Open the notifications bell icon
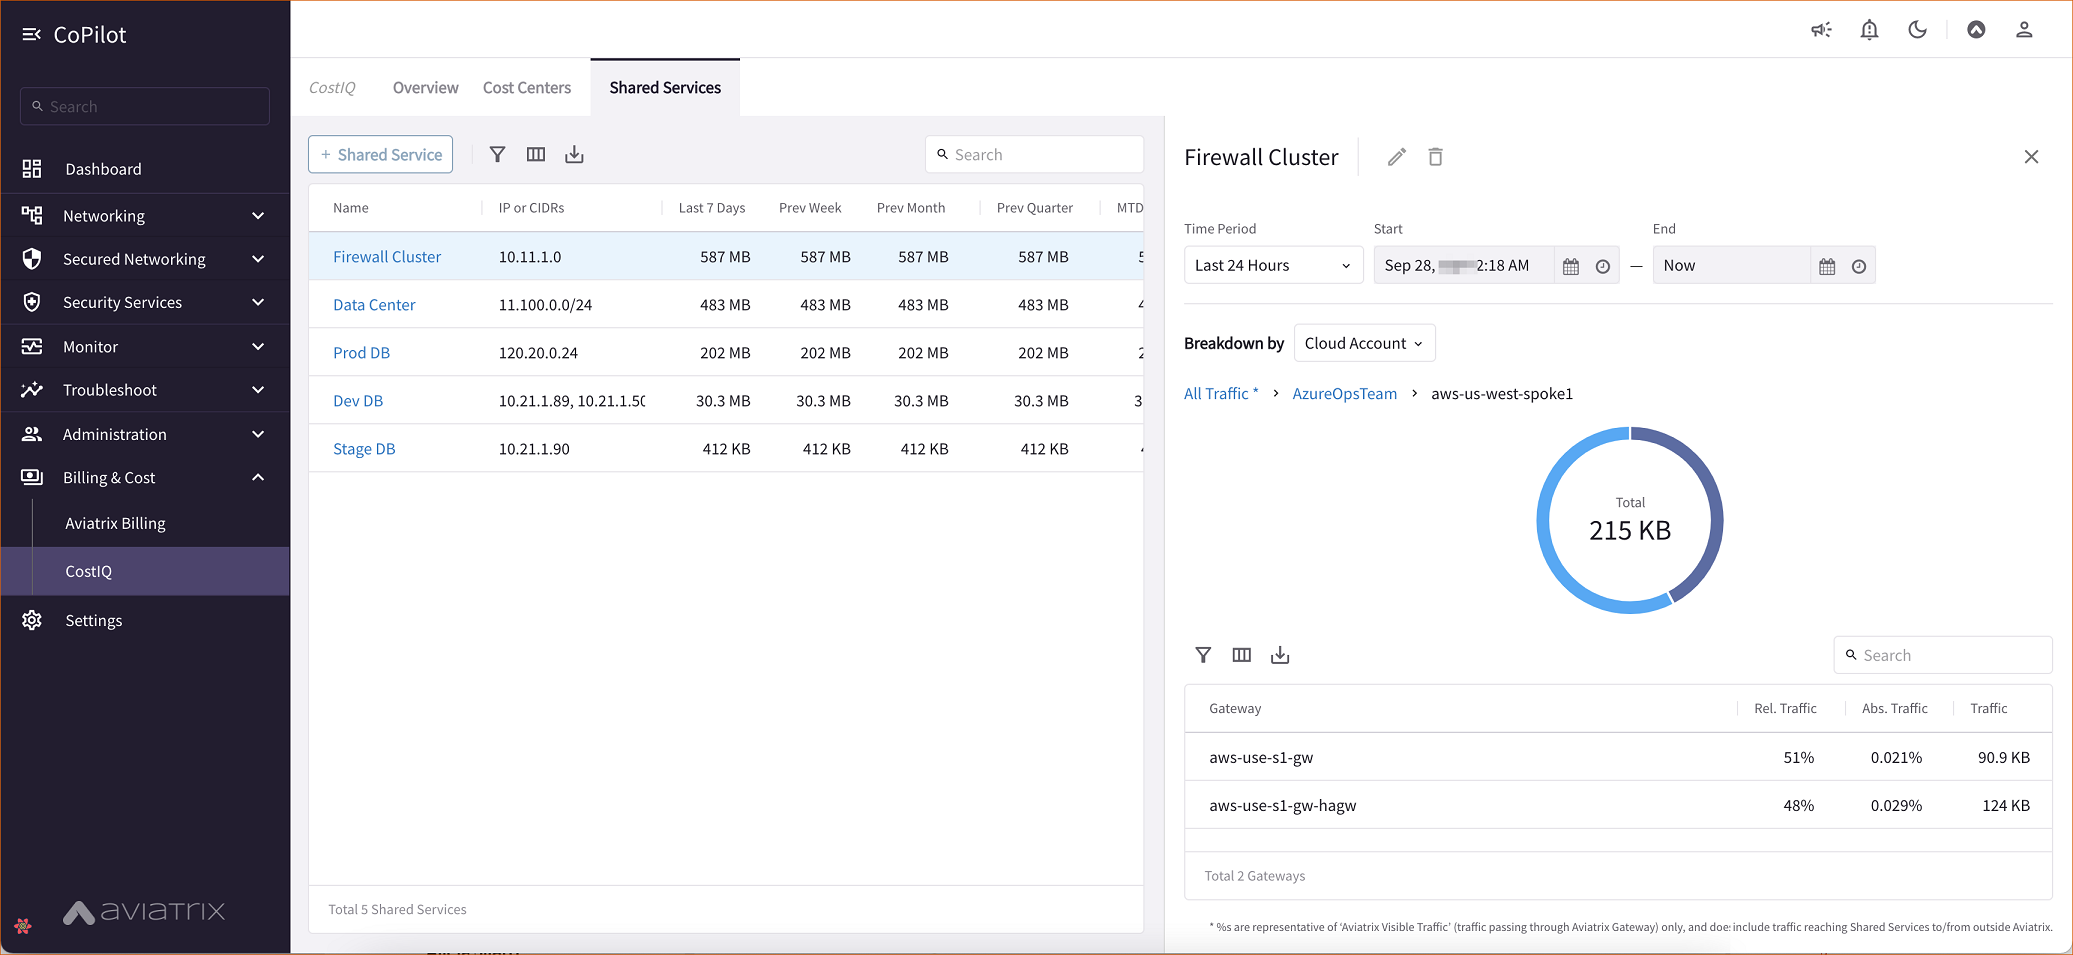The image size is (2073, 955). pos(1868,30)
